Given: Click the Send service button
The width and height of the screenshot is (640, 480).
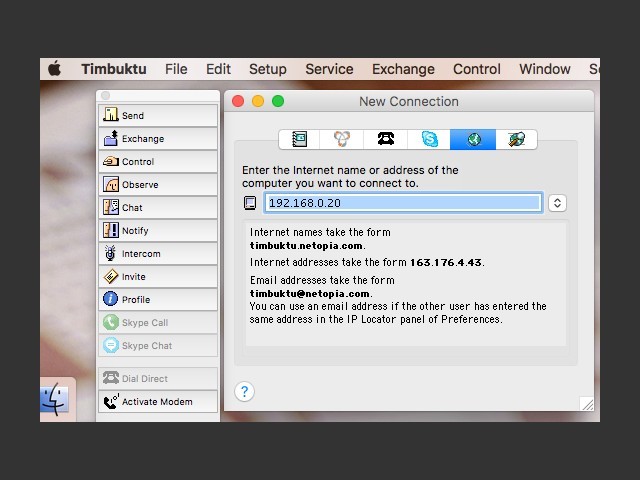Looking at the screenshot, I should point(158,116).
